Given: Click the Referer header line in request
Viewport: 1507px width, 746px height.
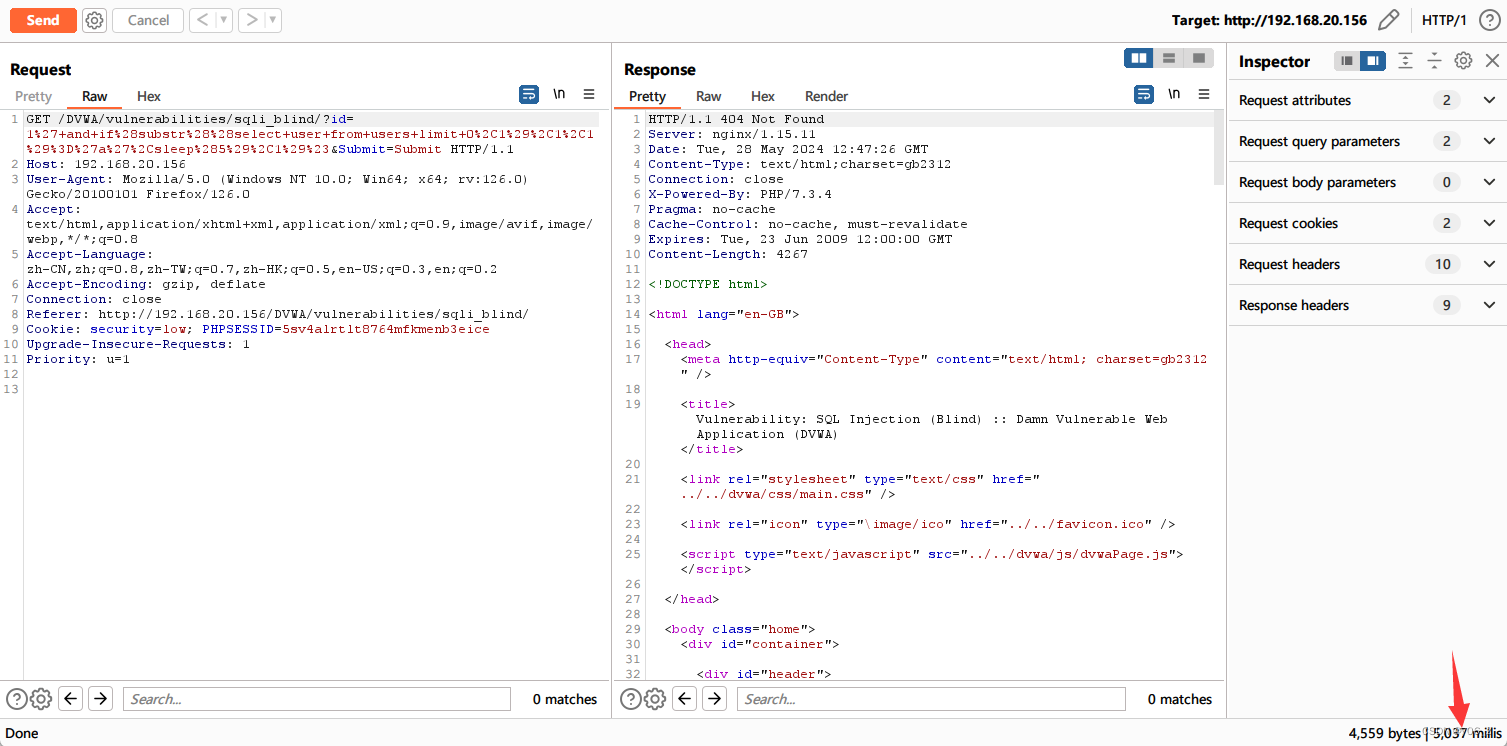Looking at the screenshot, I should click(x=277, y=314).
